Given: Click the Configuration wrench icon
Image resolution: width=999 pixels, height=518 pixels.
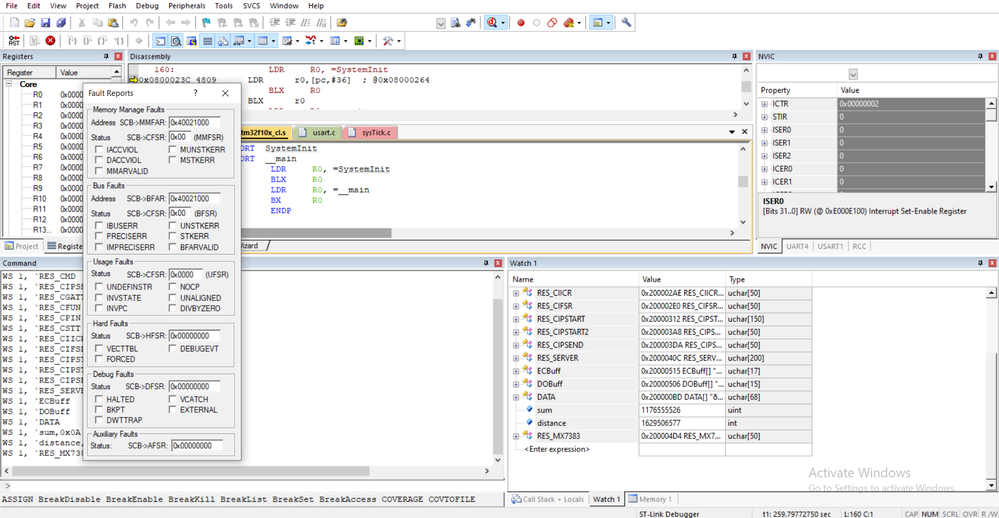Looking at the screenshot, I should tap(627, 22).
